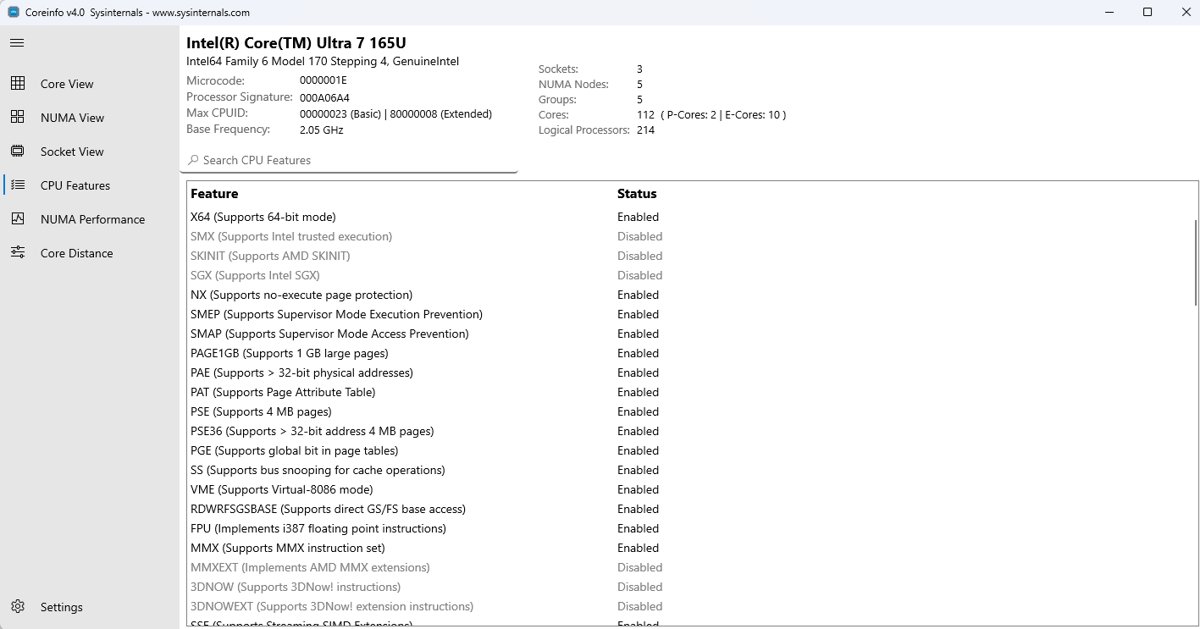
Task: Select the PSE36 feature row
Action: [690, 432]
